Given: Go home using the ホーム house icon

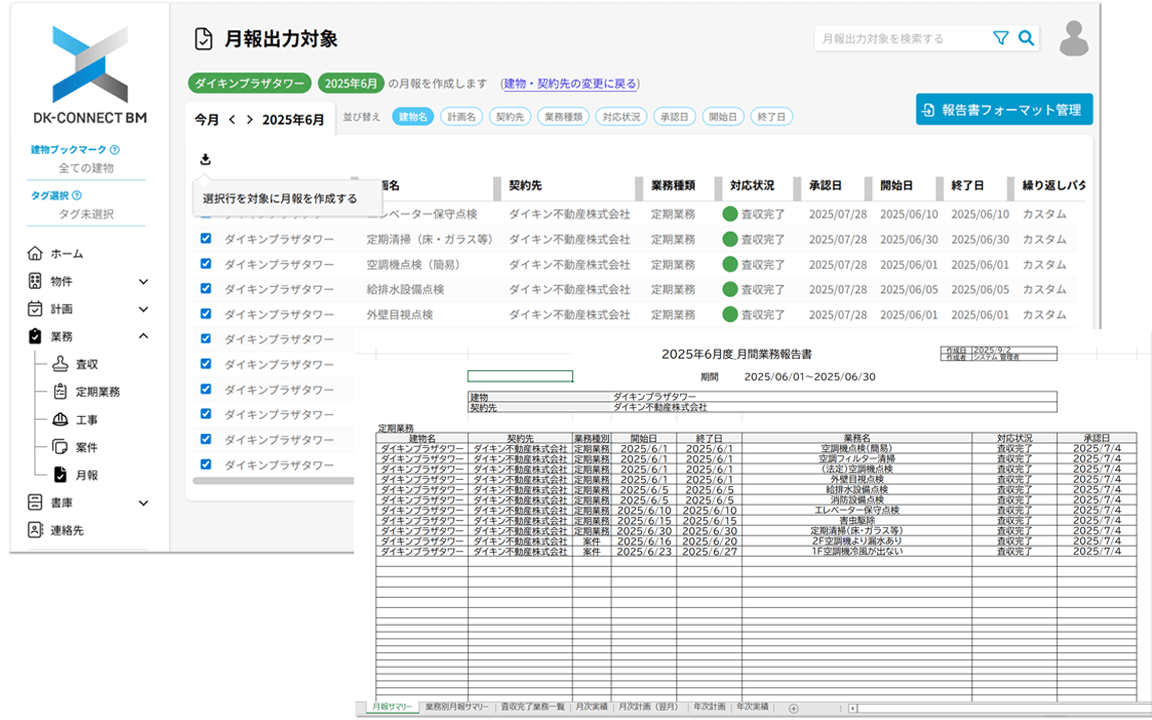Looking at the screenshot, I should point(33,253).
